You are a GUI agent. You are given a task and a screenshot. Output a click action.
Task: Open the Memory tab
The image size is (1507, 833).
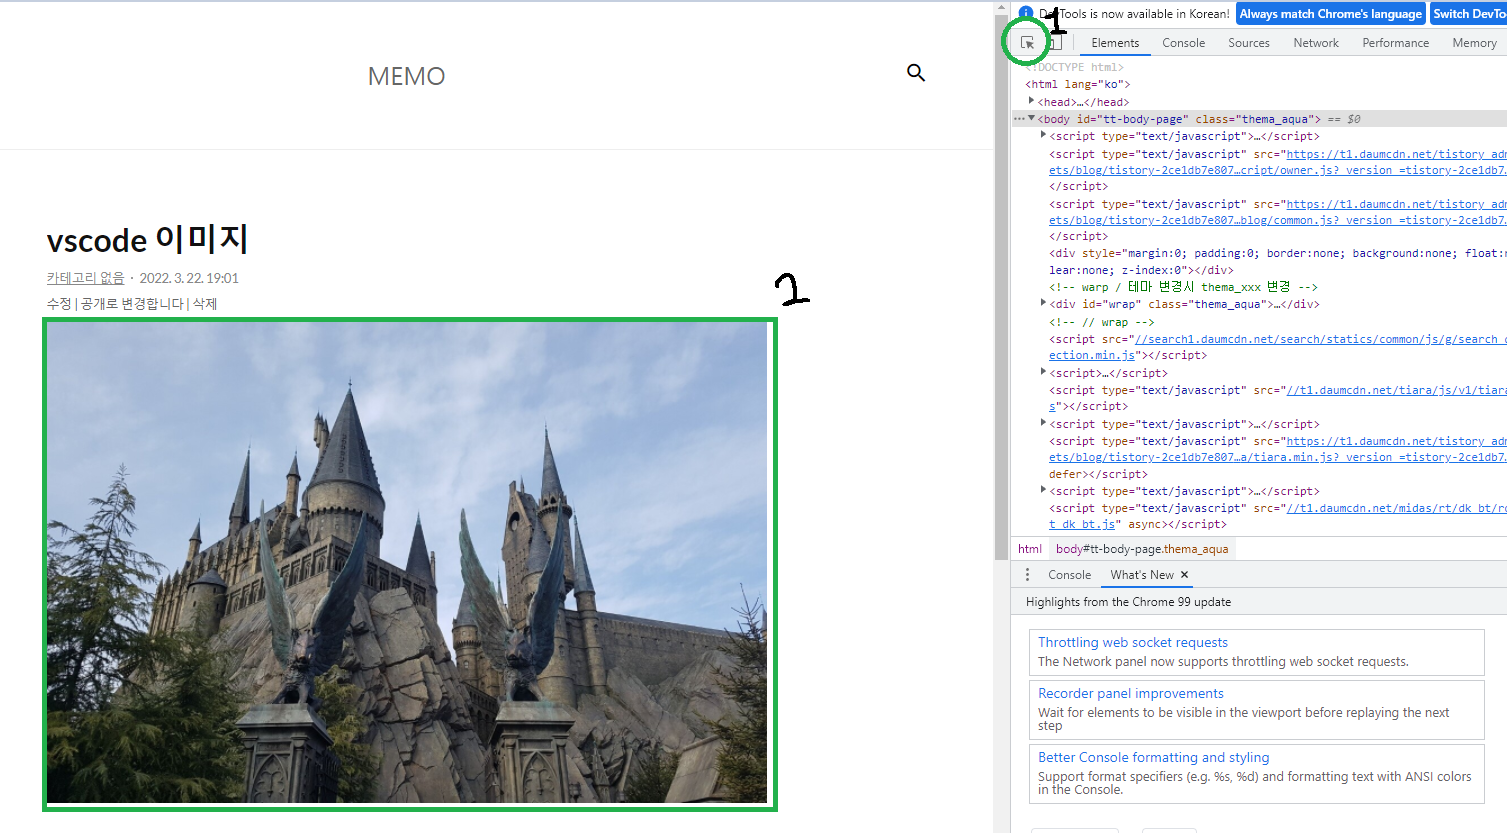tap(1474, 43)
